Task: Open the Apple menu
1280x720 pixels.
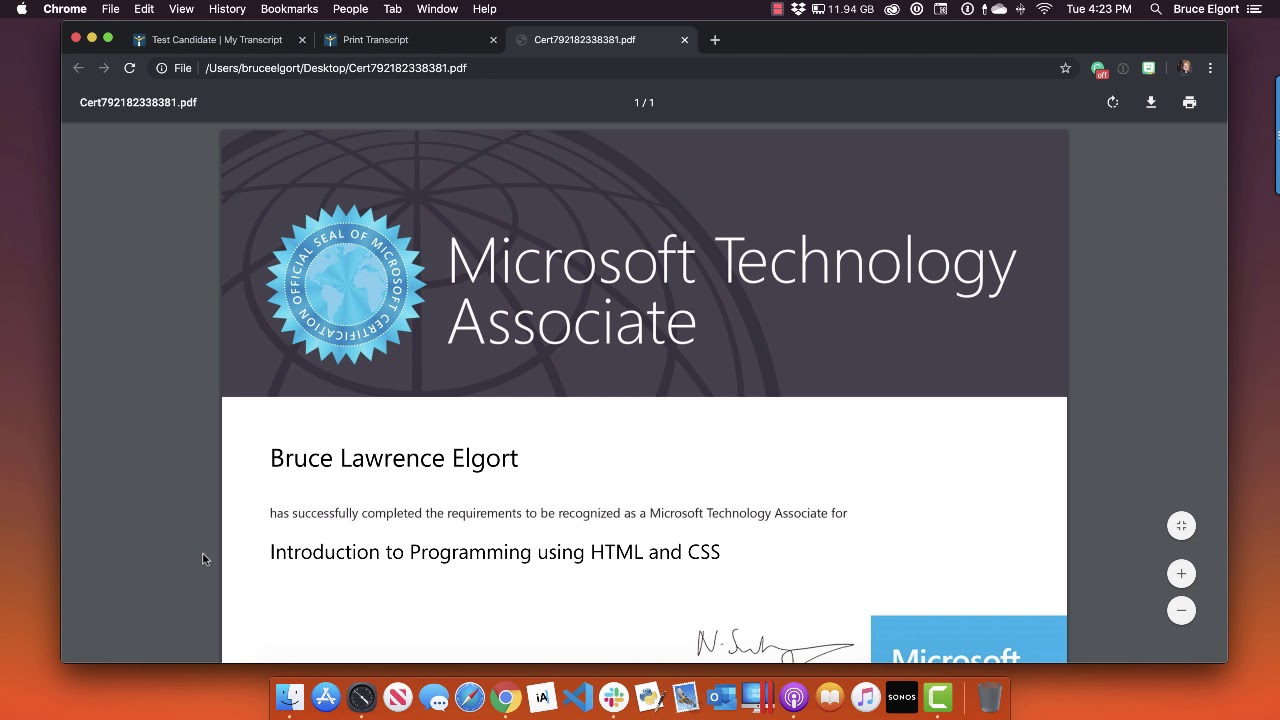Action: (x=21, y=9)
